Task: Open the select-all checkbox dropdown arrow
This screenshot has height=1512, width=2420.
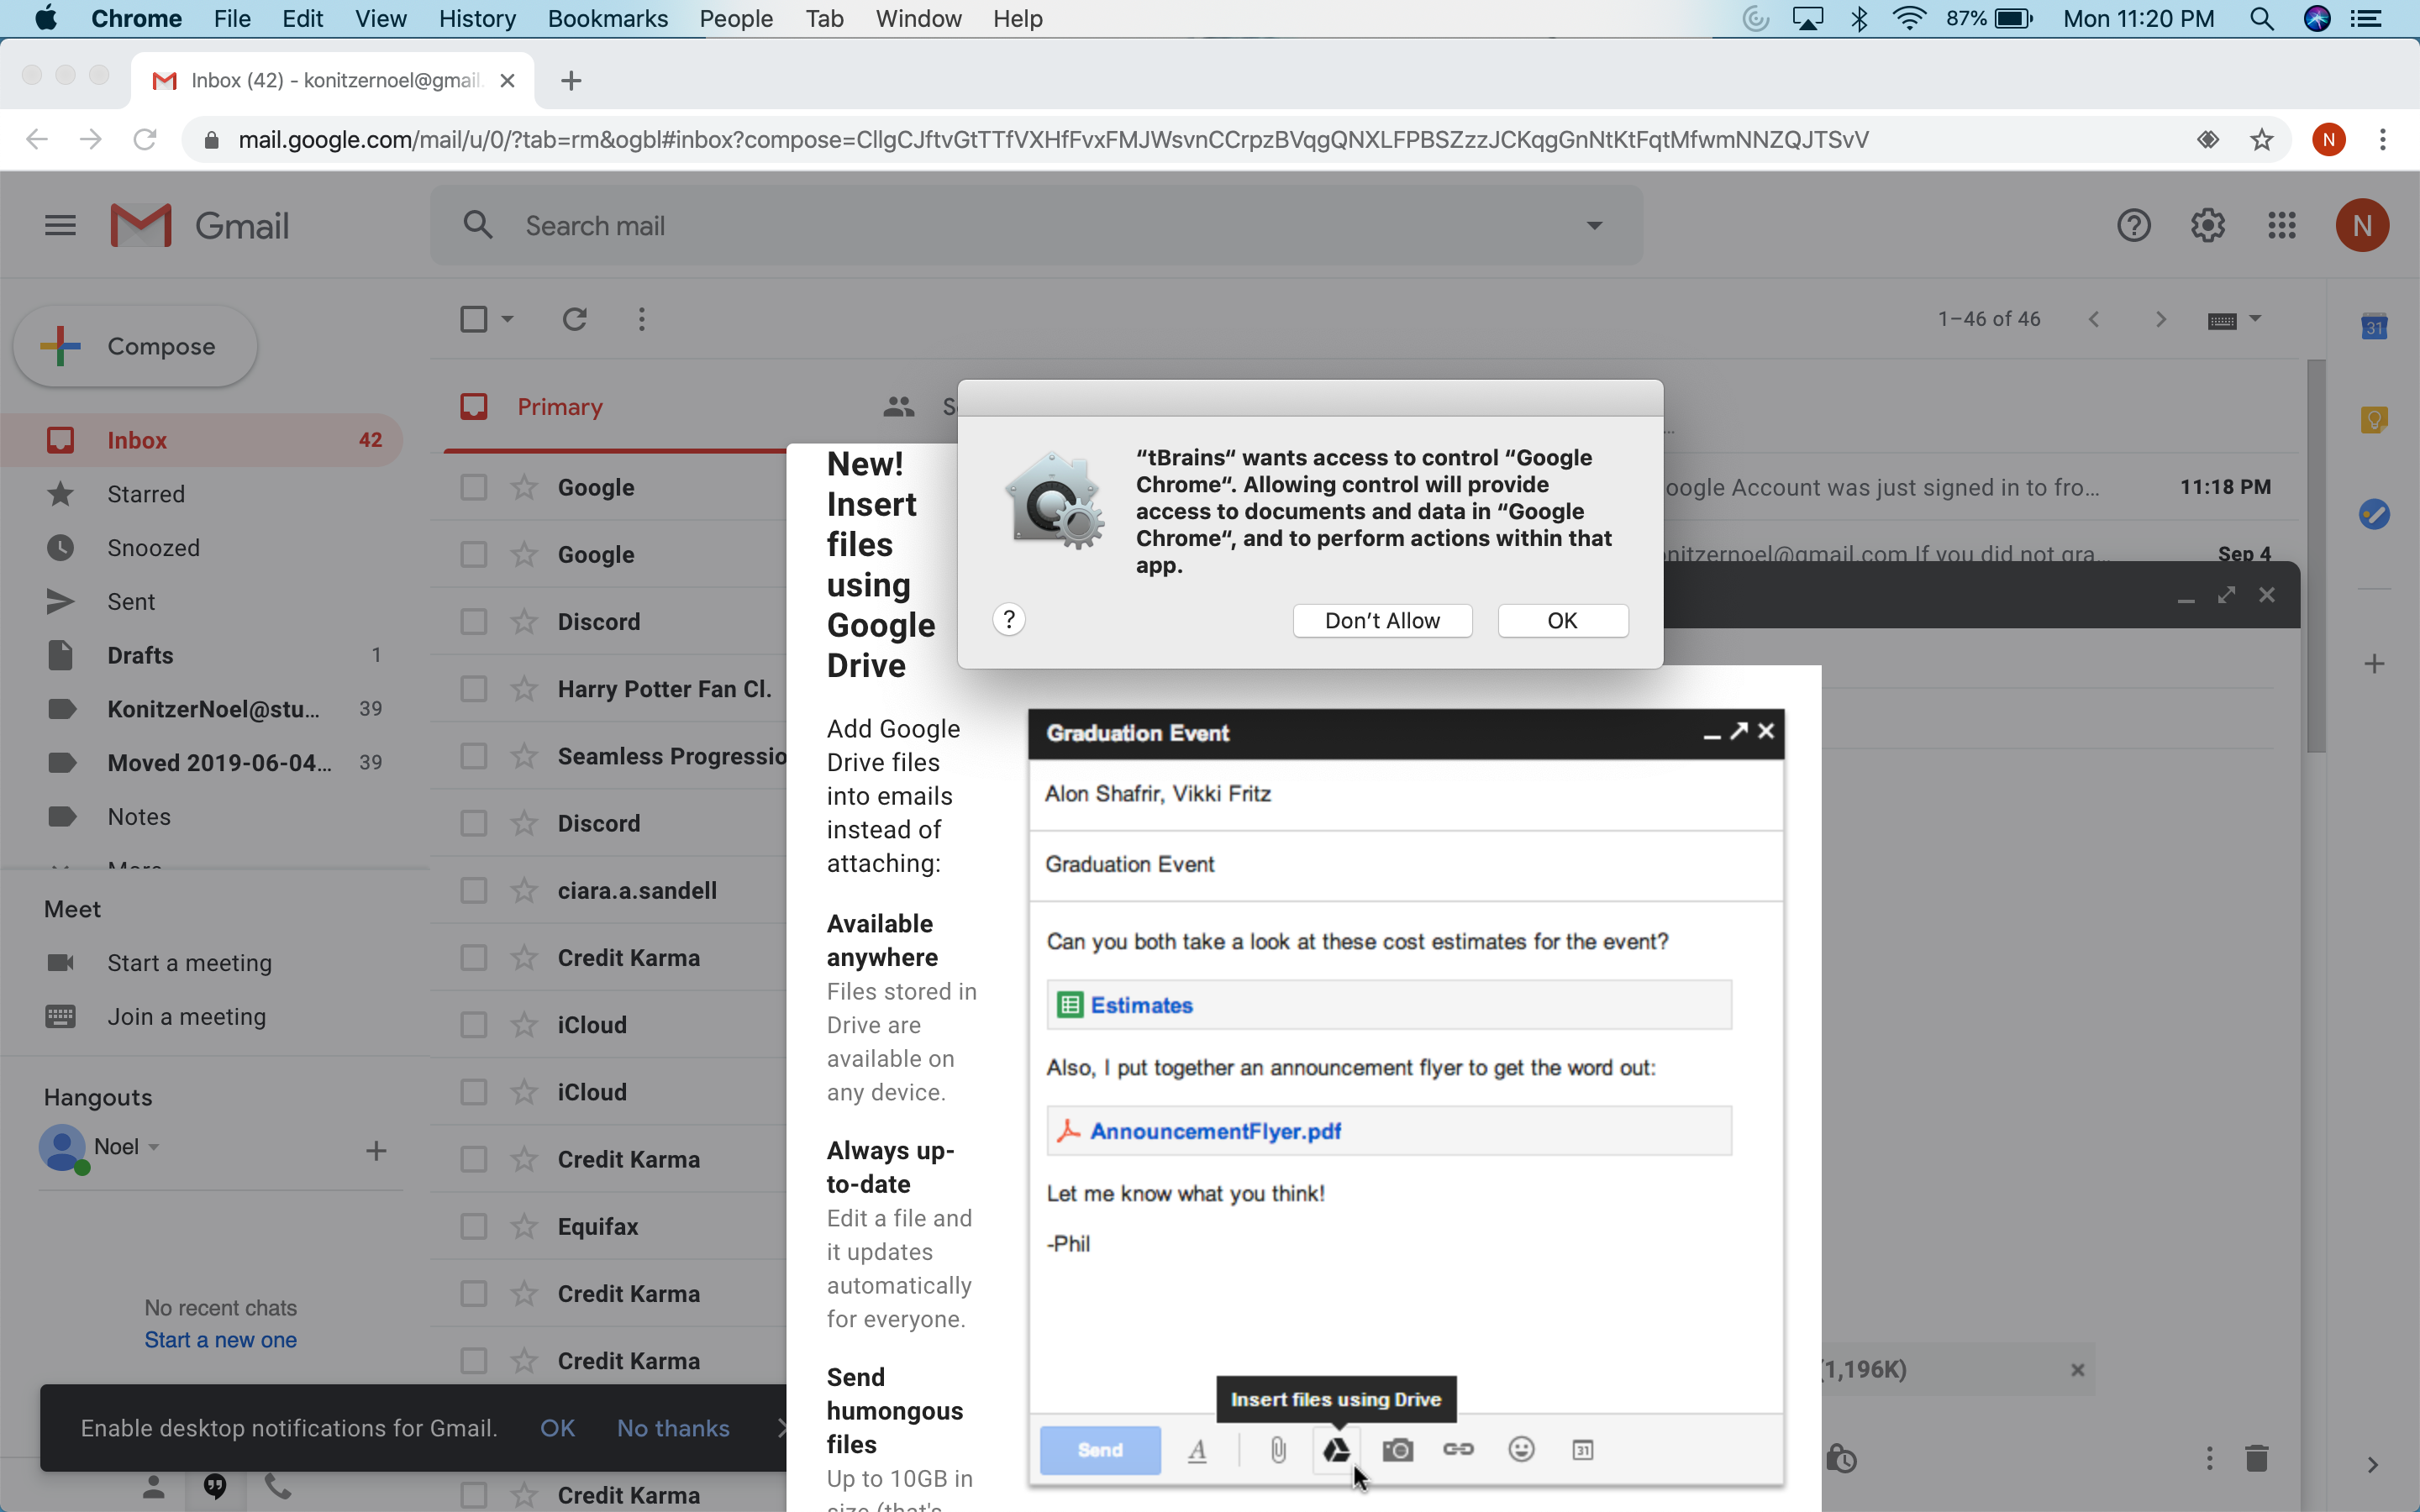Action: [507, 319]
